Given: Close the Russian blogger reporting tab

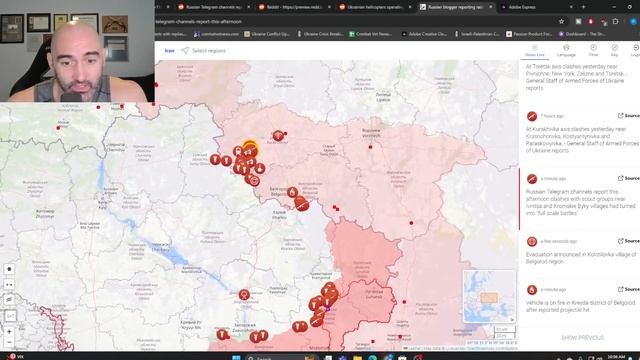Looking at the screenshot, I should tap(491, 7).
